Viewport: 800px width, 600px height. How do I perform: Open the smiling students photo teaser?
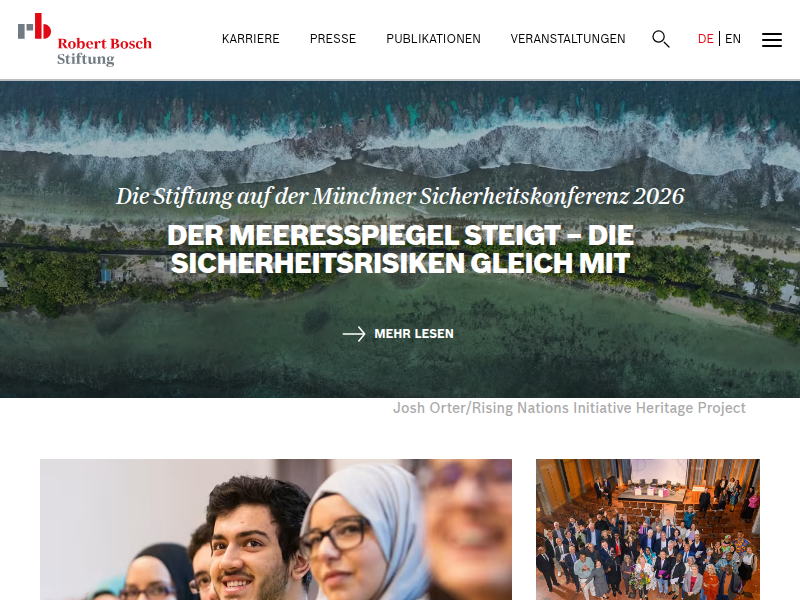point(276,529)
